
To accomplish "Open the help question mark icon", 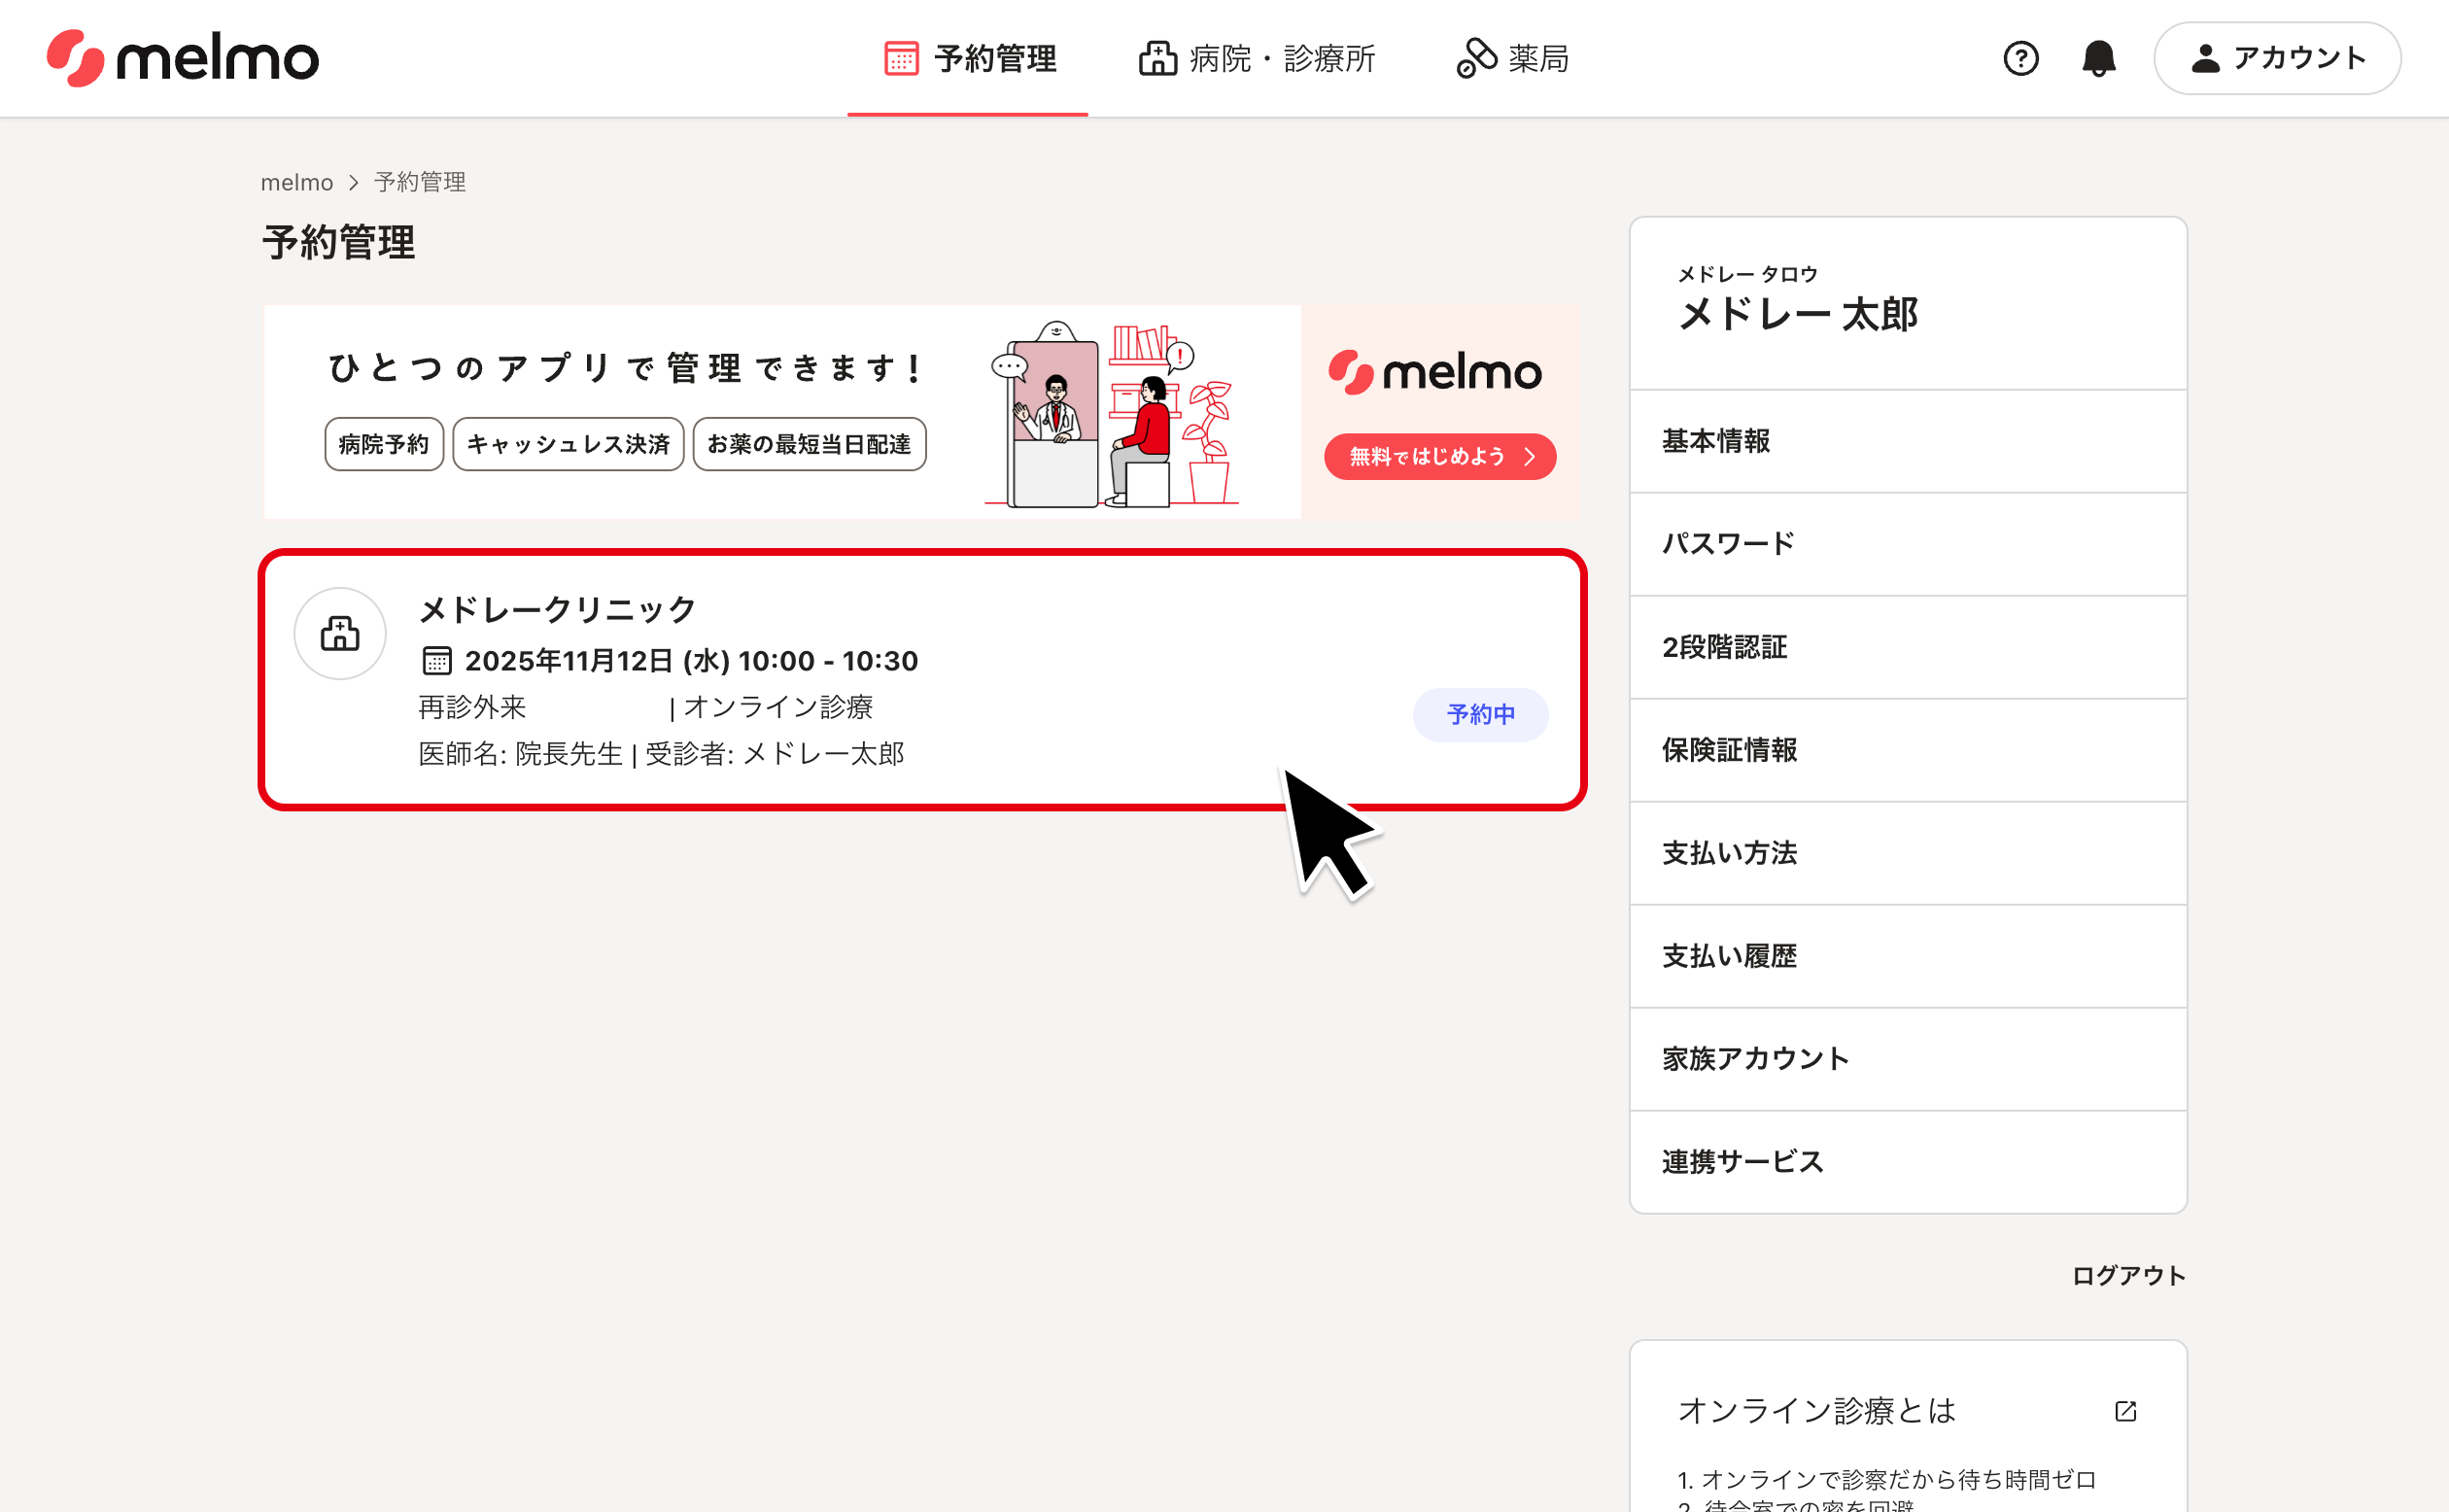I will point(2020,58).
